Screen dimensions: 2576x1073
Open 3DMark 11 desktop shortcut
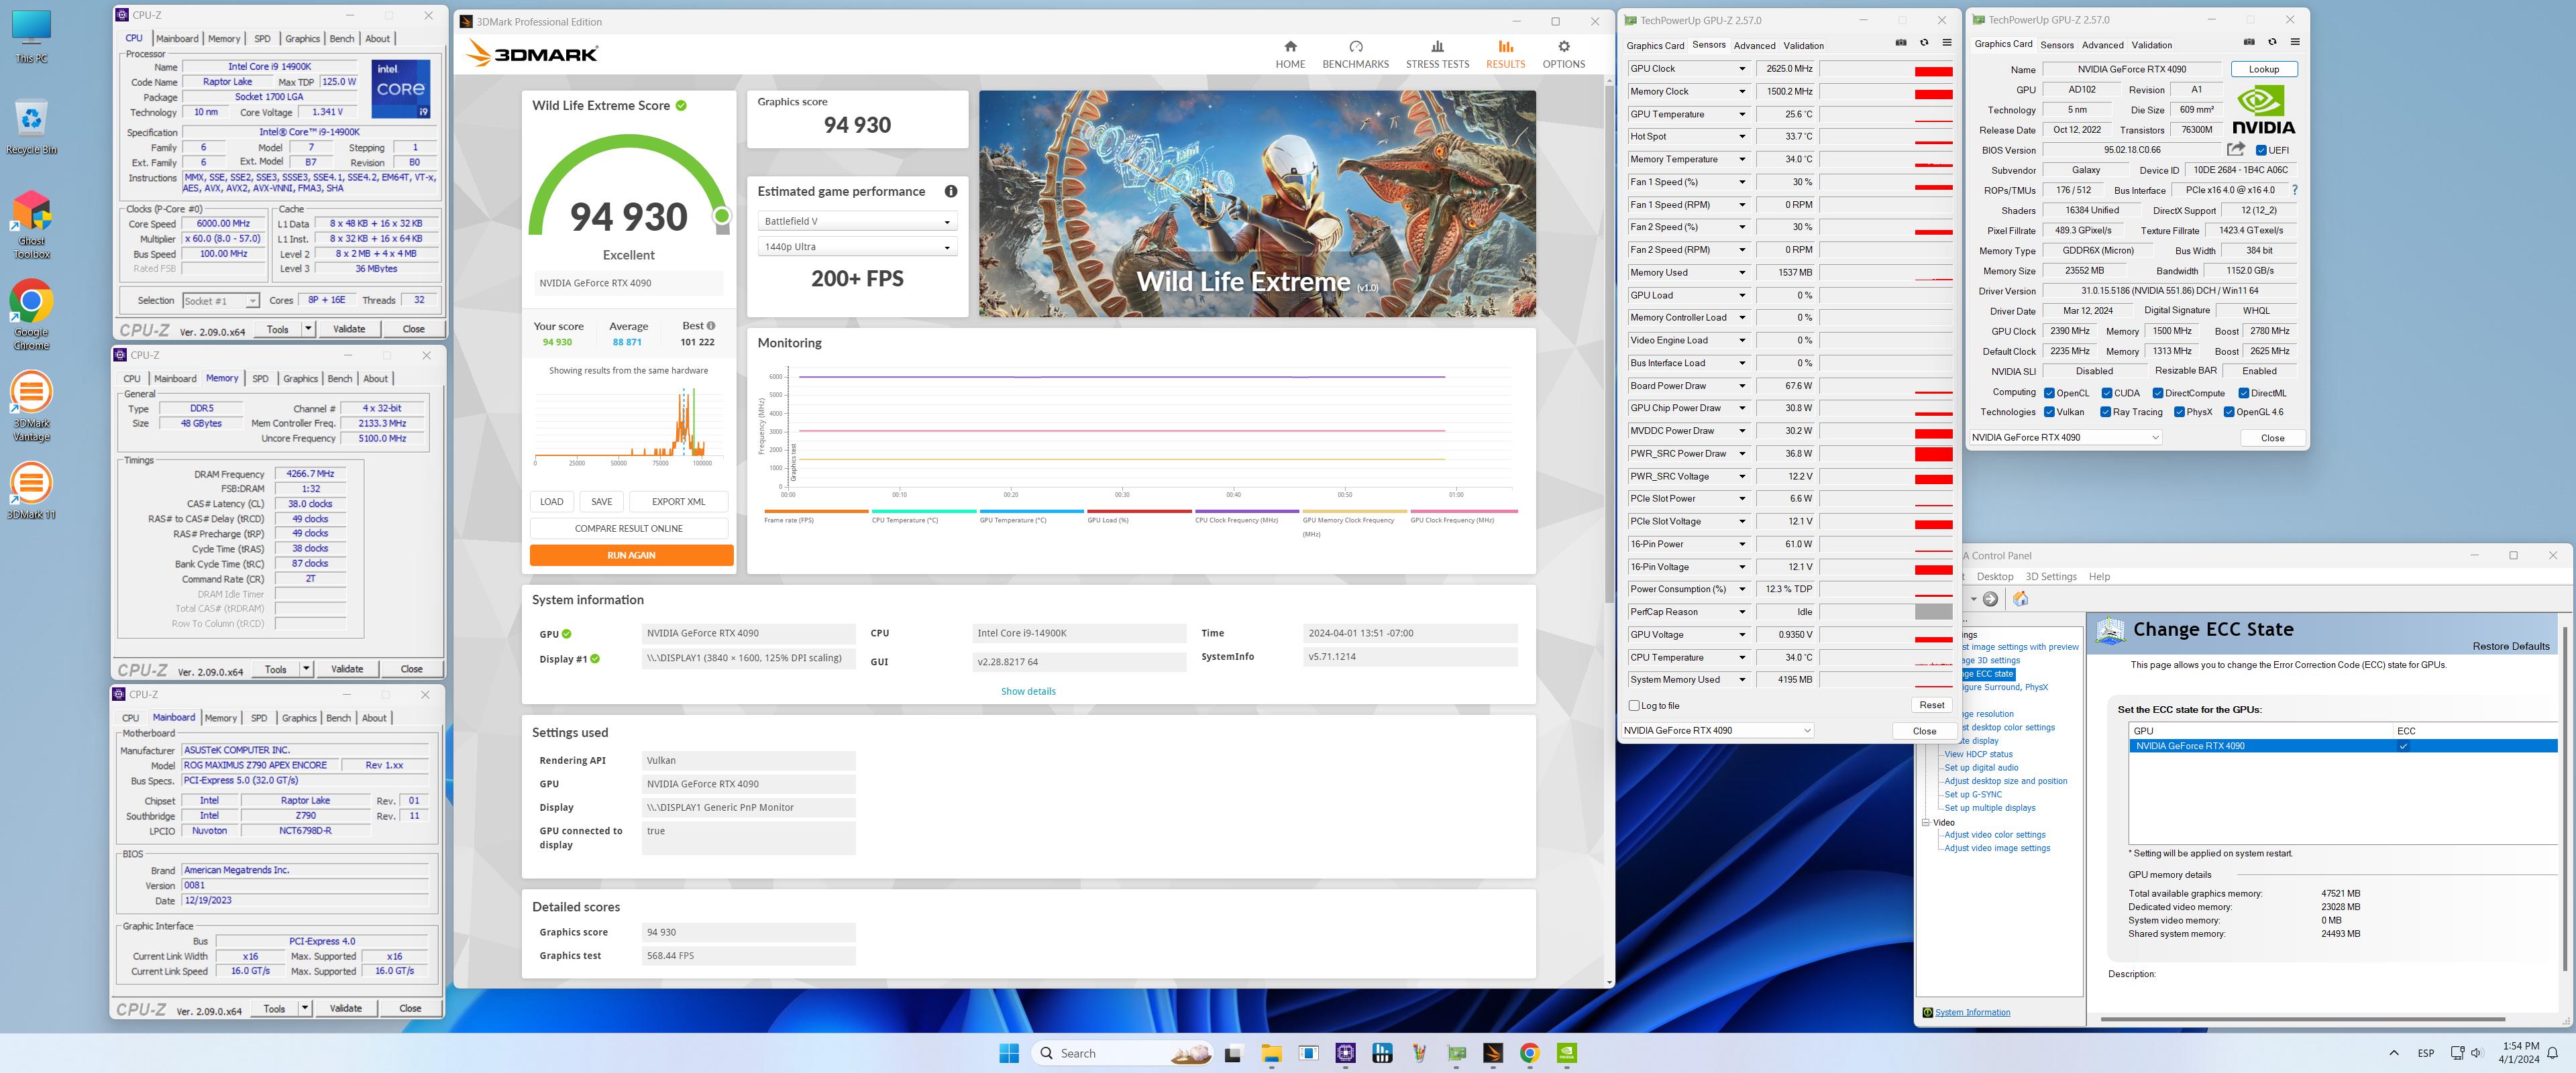click(31, 491)
